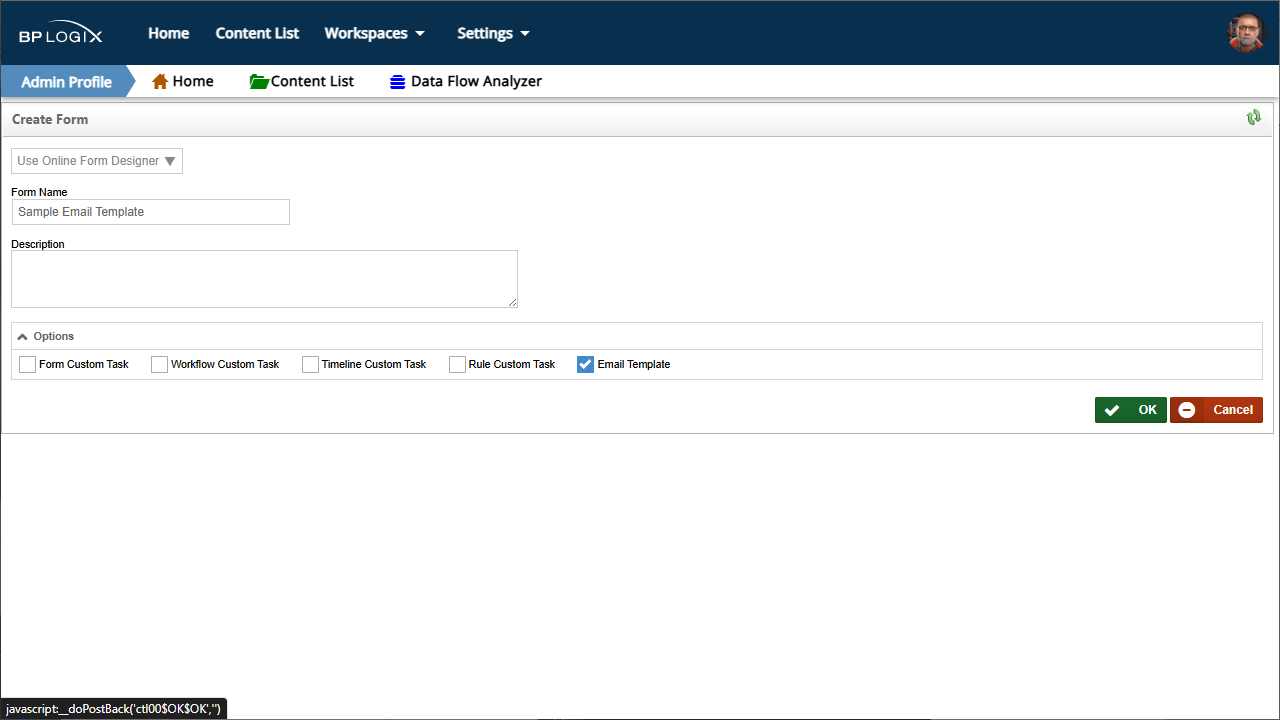Click the Create Form header title
Viewport: 1280px width, 720px height.
(50, 119)
